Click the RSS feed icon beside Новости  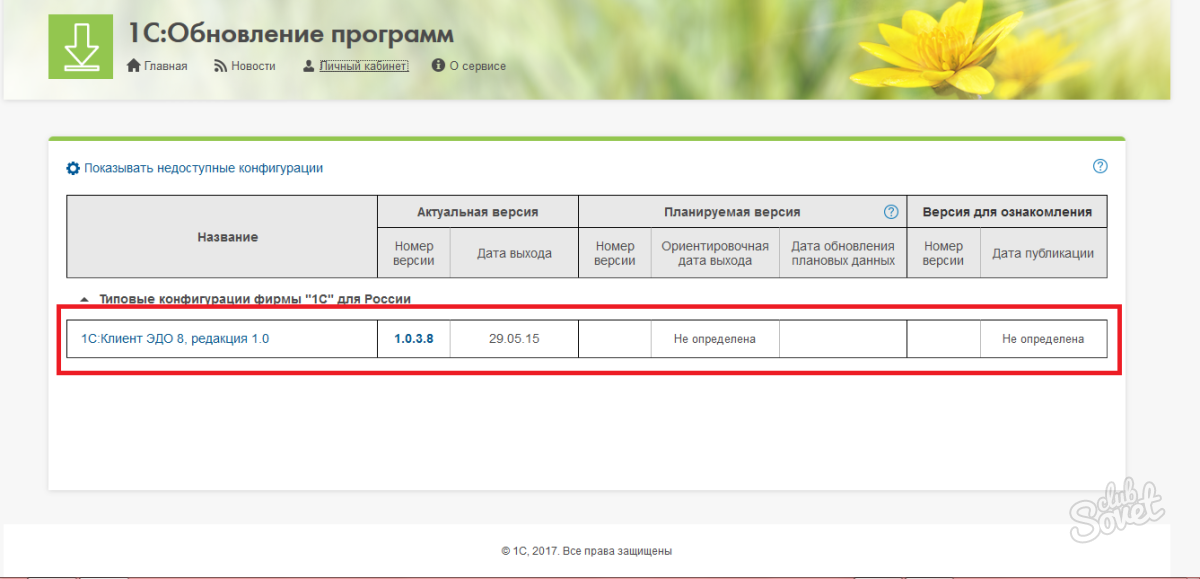[x=220, y=66]
